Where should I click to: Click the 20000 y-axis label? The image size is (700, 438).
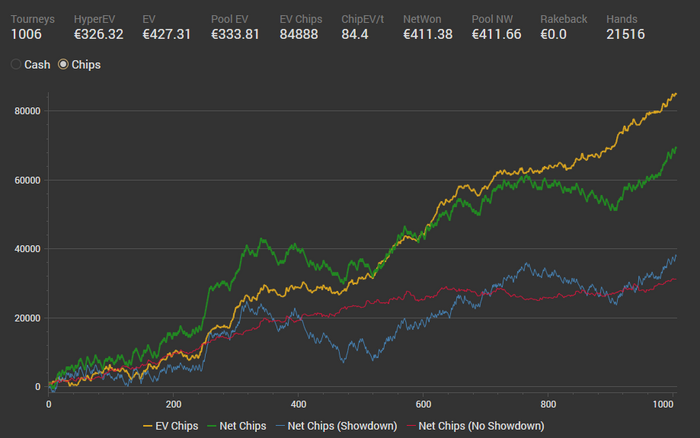pyautogui.click(x=28, y=318)
